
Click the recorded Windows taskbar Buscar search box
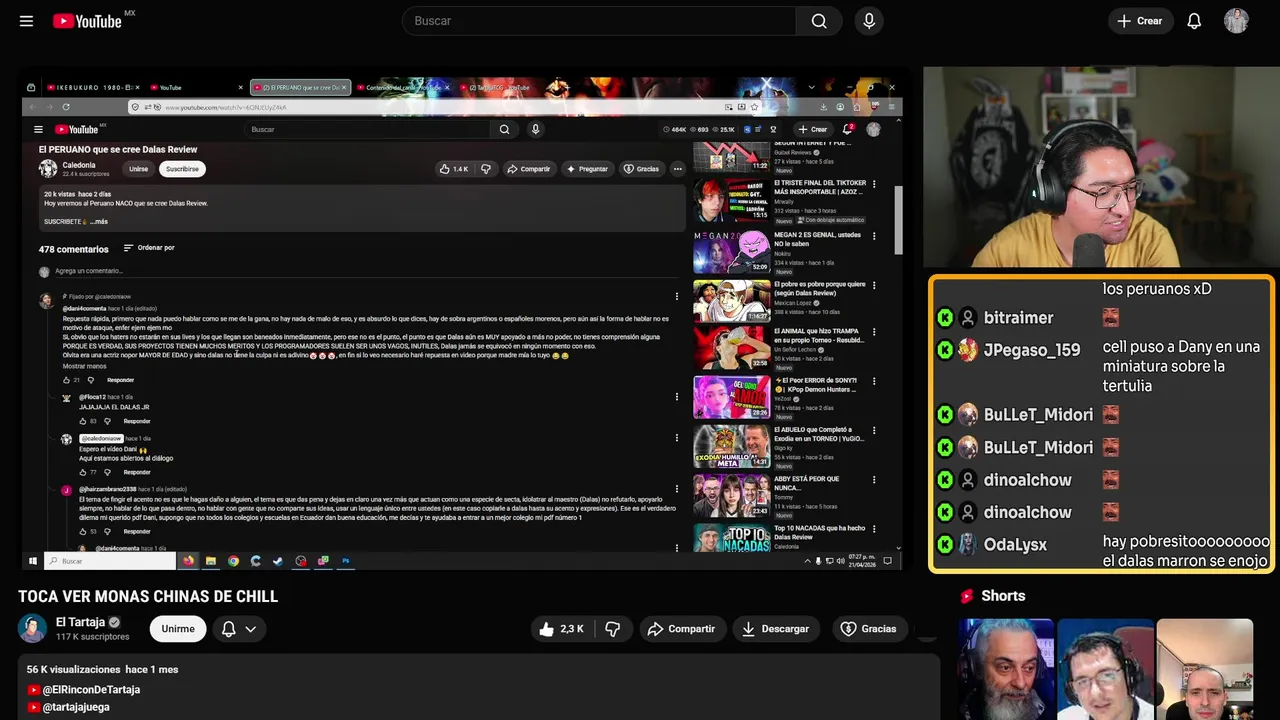point(109,561)
